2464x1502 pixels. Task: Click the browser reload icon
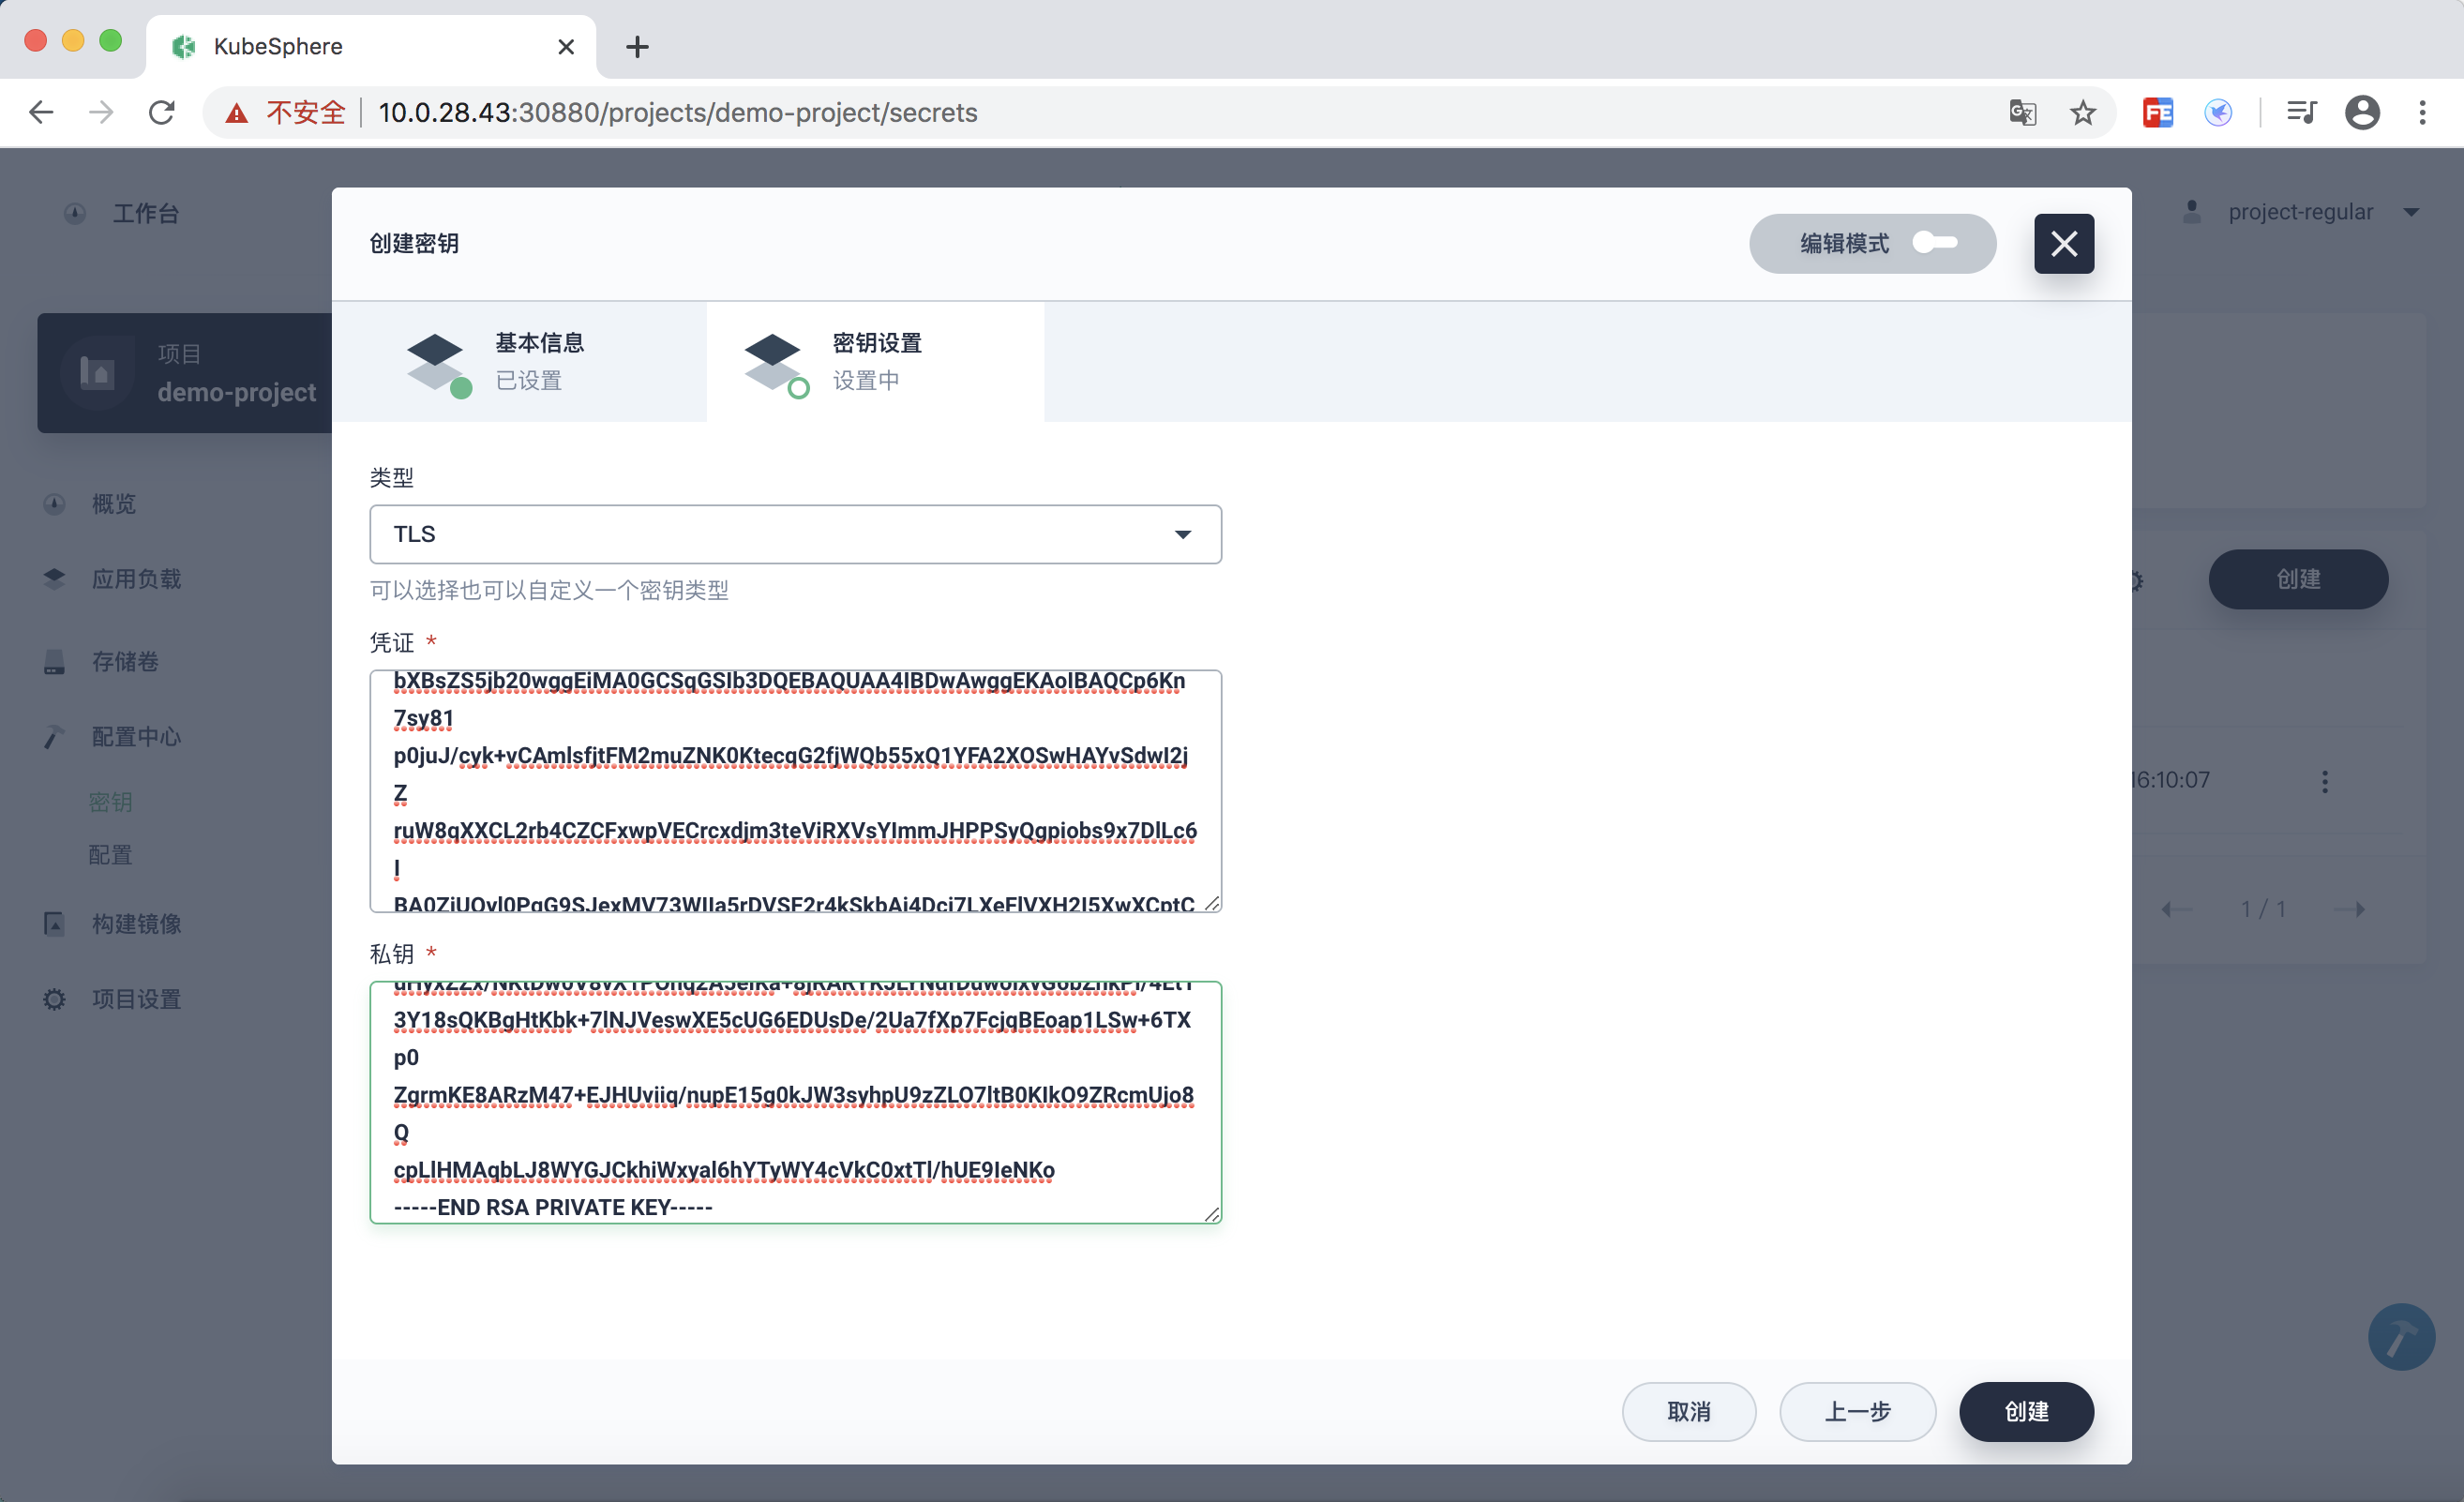(x=162, y=112)
